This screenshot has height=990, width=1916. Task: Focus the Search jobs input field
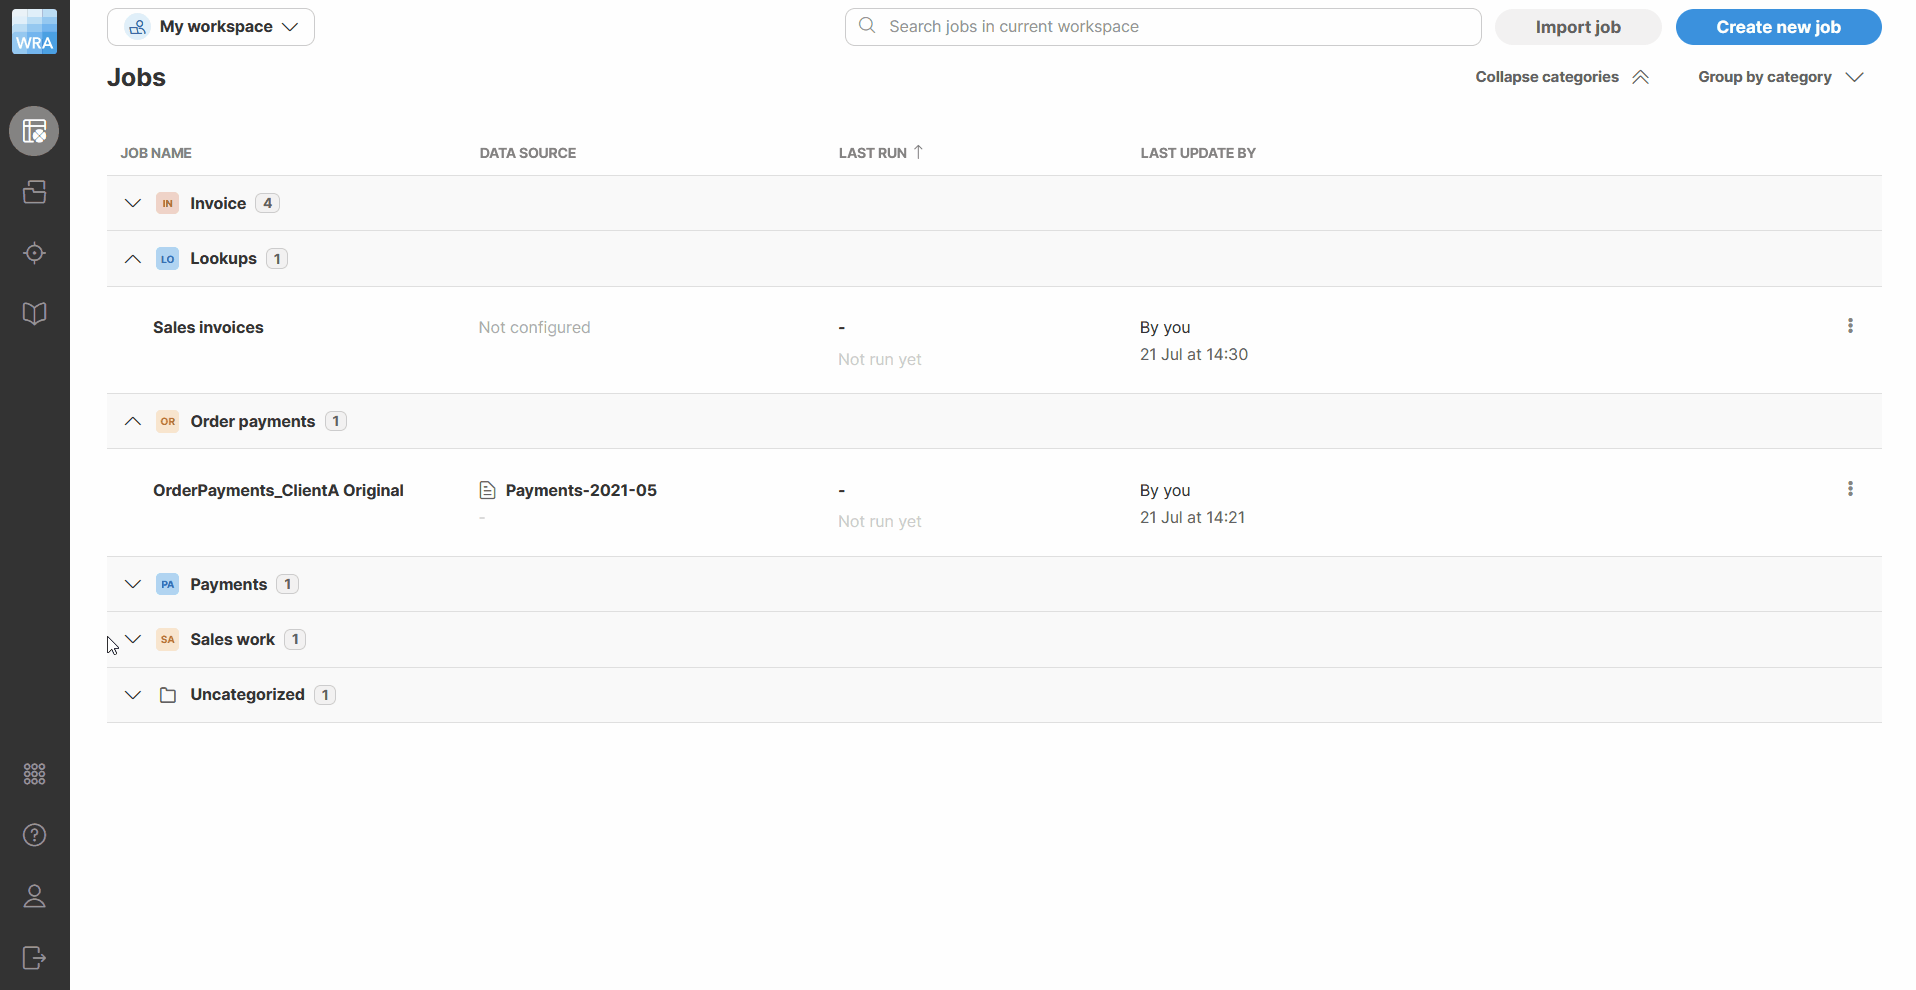pyautogui.click(x=1163, y=27)
